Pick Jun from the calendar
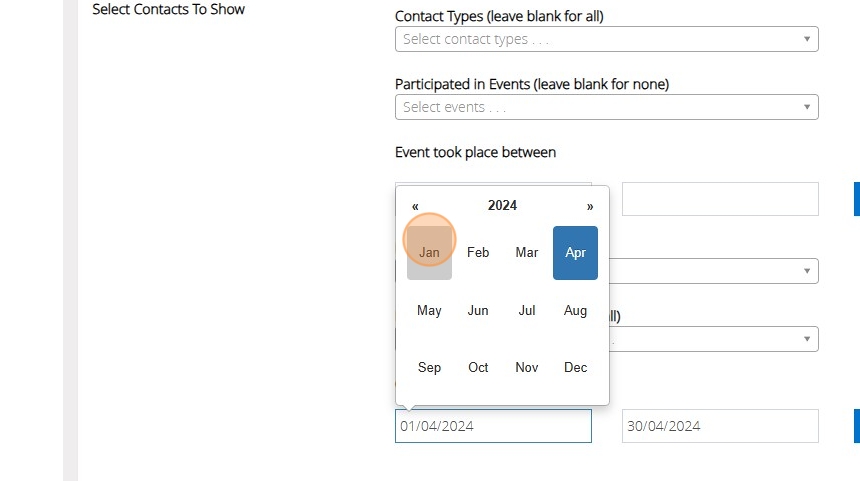 (x=478, y=311)
